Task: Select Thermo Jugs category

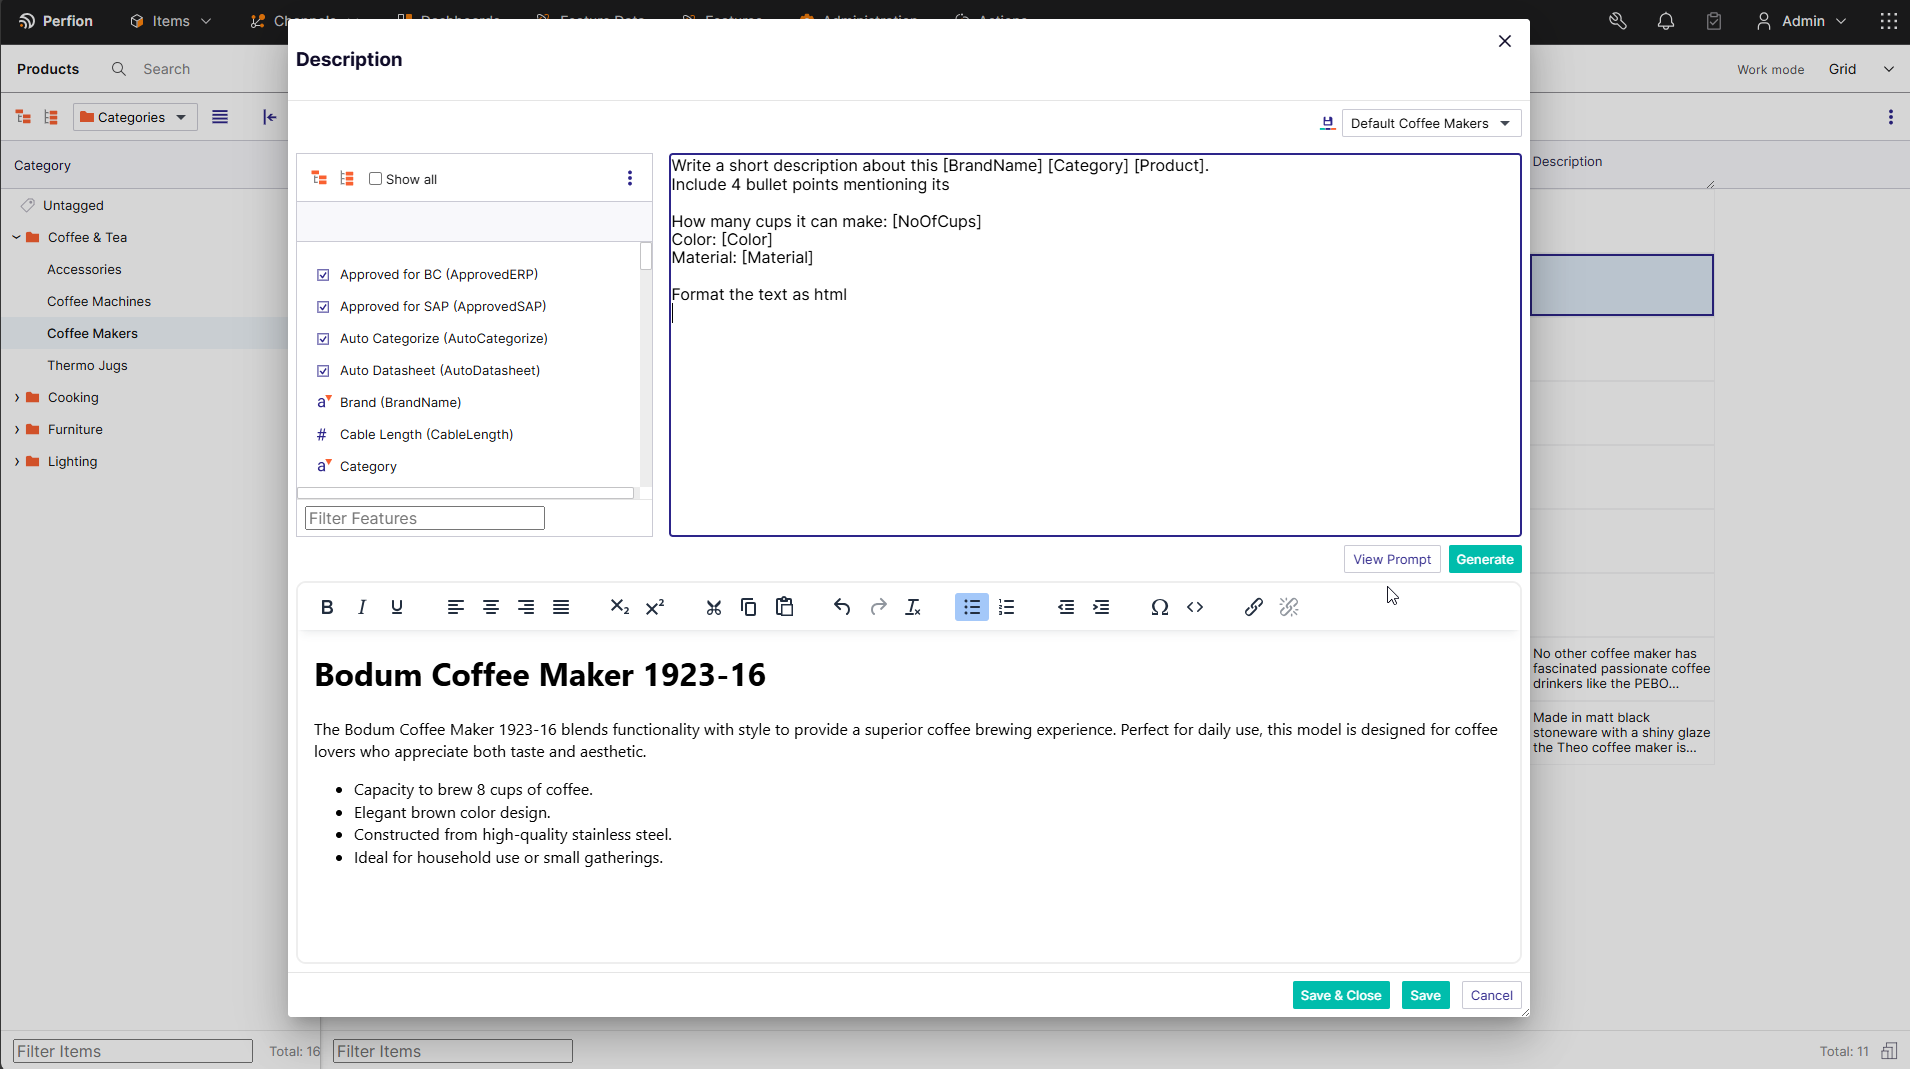Action: pyautogui.click(x=87, y=365)
